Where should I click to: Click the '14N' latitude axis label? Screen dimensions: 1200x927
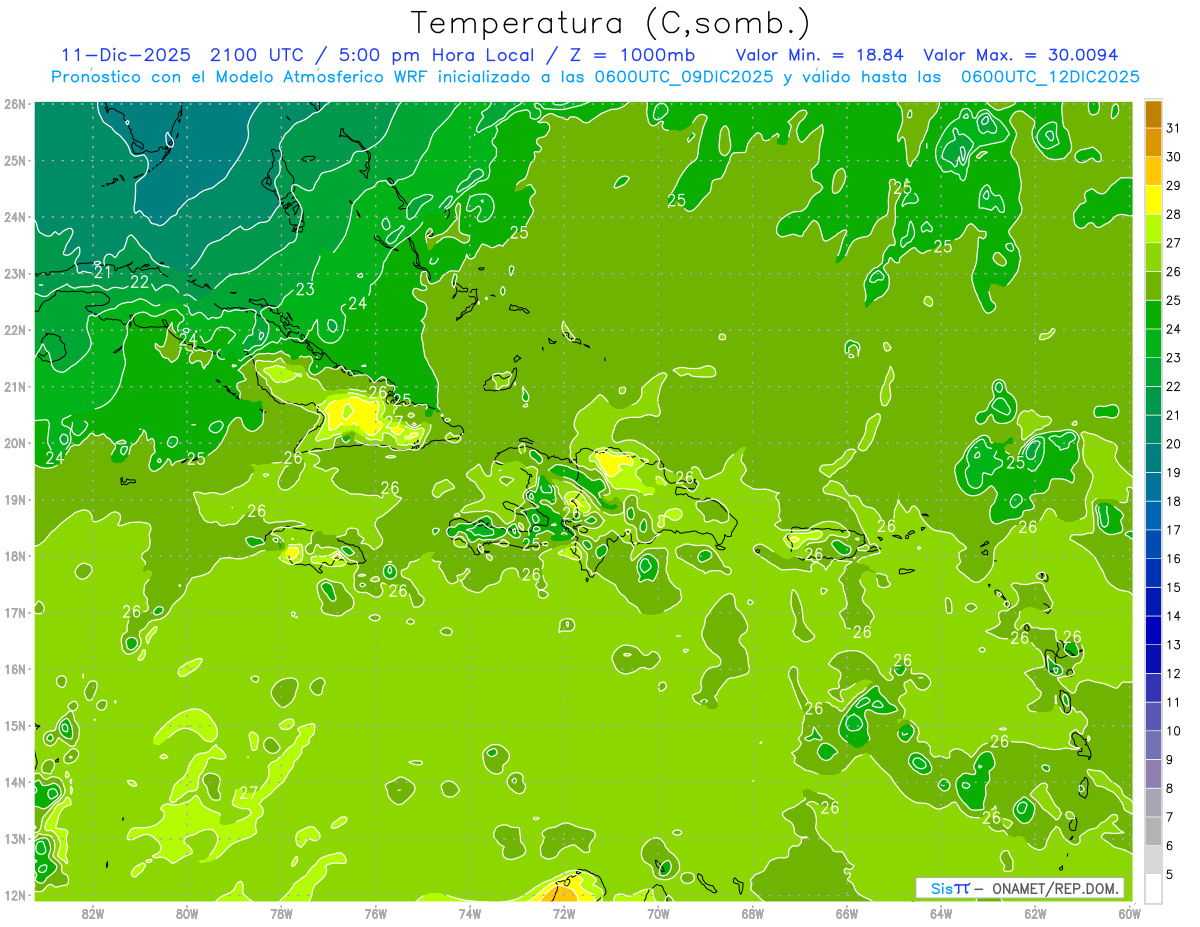pos(14,782)
